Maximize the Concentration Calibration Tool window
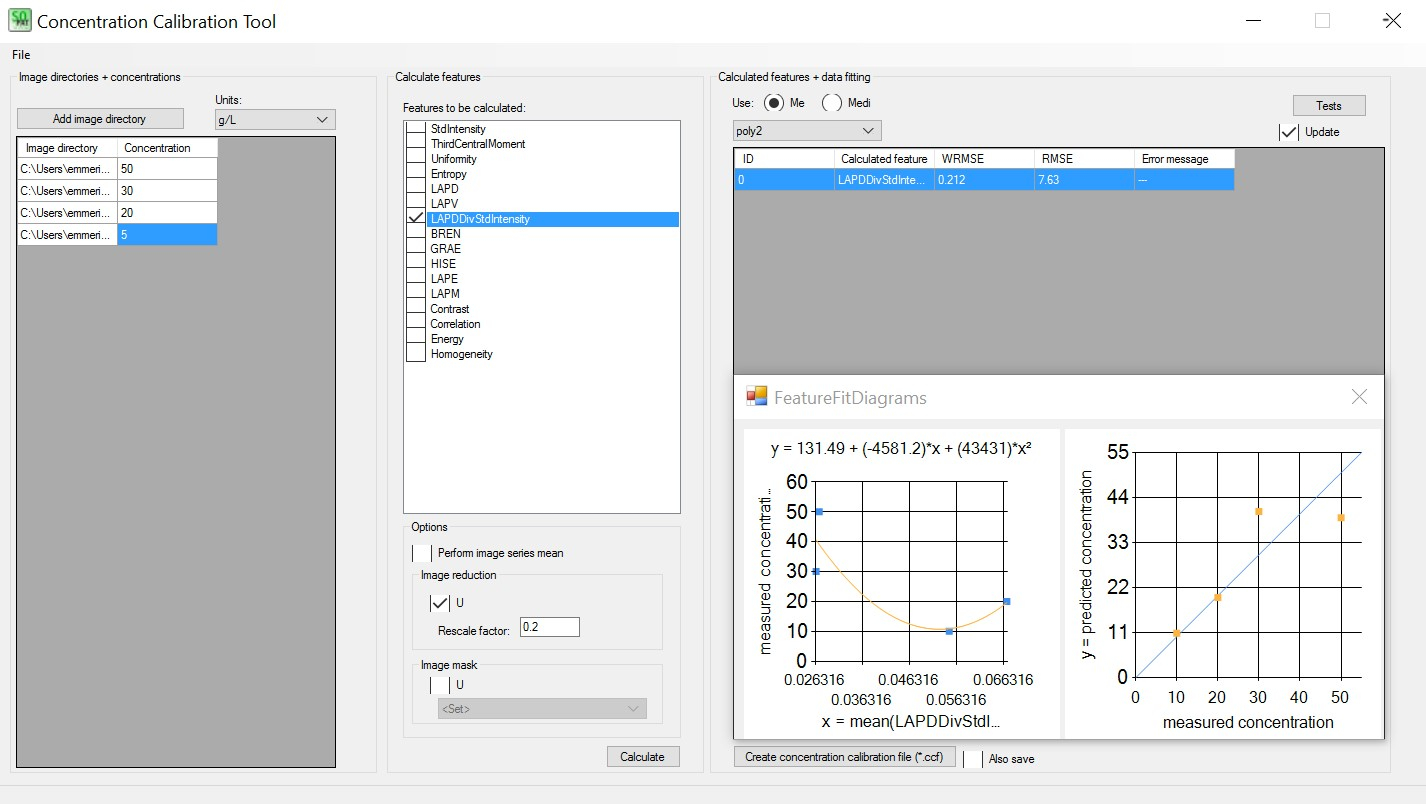Viewport: 1426px width, 804px height. (1322, 21)
